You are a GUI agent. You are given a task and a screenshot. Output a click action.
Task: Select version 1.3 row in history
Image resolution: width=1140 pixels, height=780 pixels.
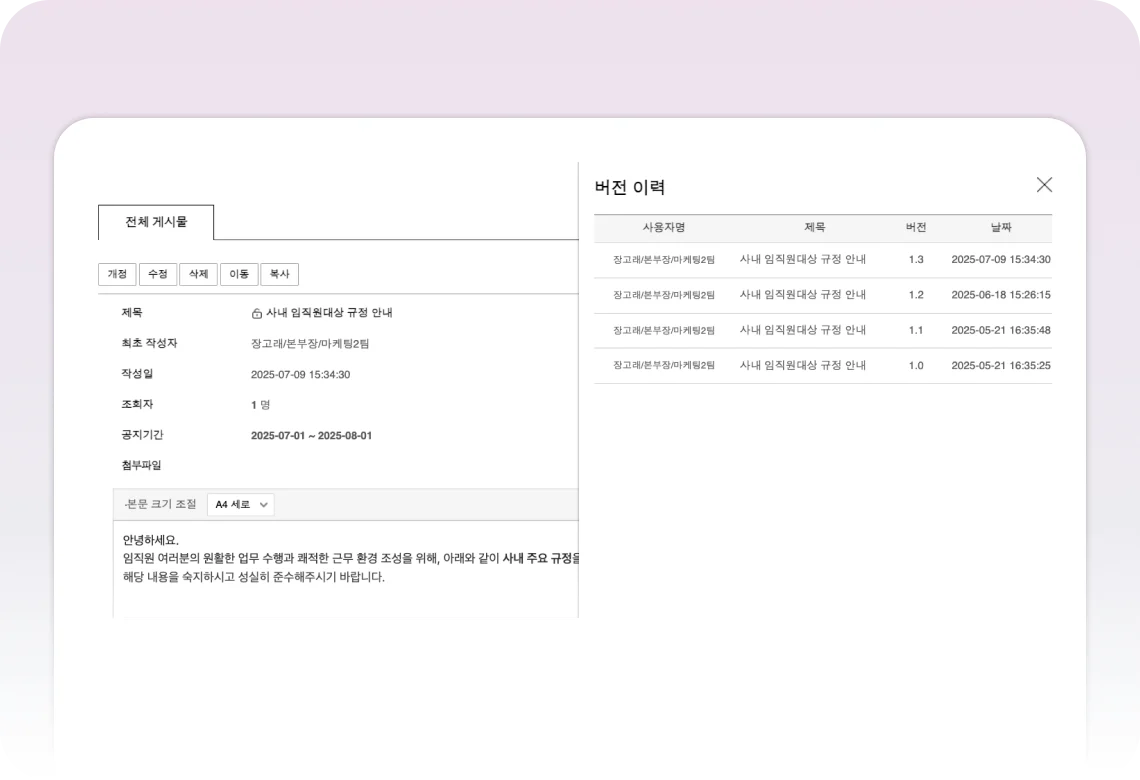(x=822, y=260)
